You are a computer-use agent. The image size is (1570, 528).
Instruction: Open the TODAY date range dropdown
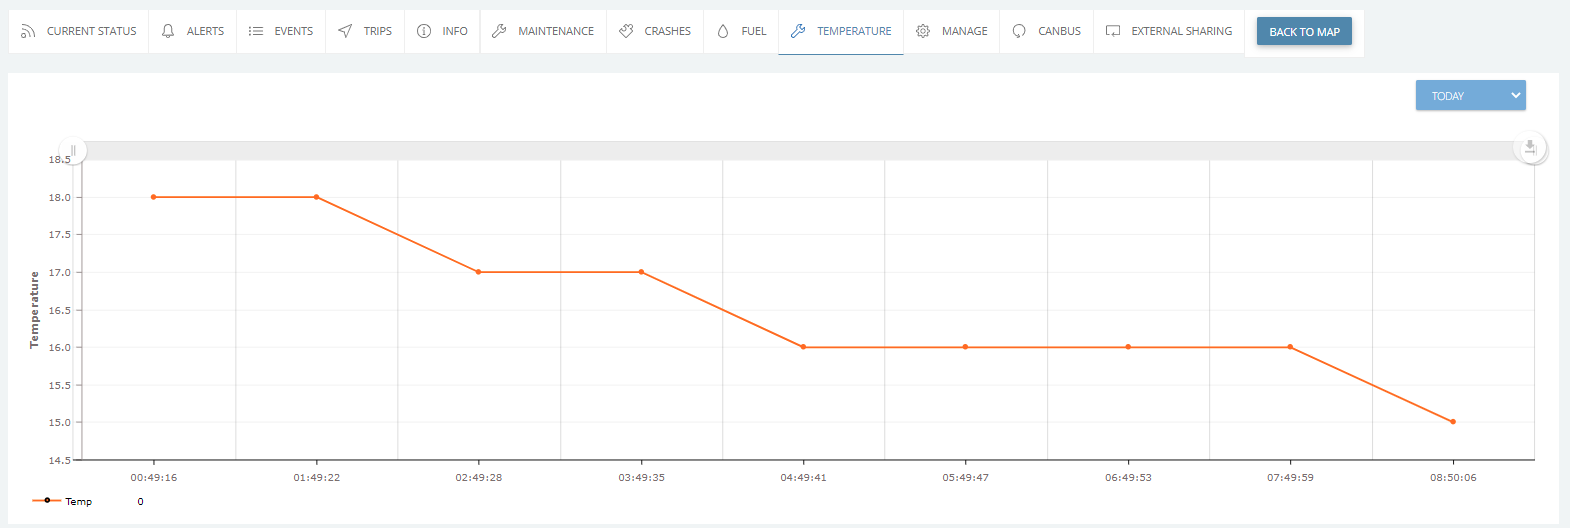1470,95
